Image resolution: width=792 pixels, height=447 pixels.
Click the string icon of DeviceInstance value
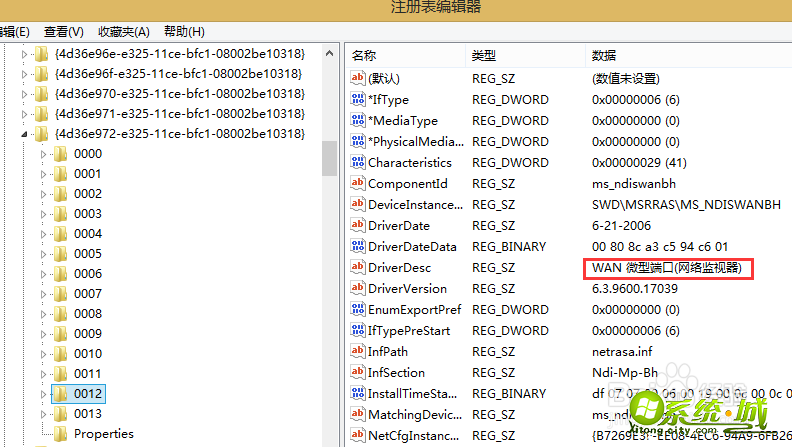pyautogui.click(x=358, y=204)
